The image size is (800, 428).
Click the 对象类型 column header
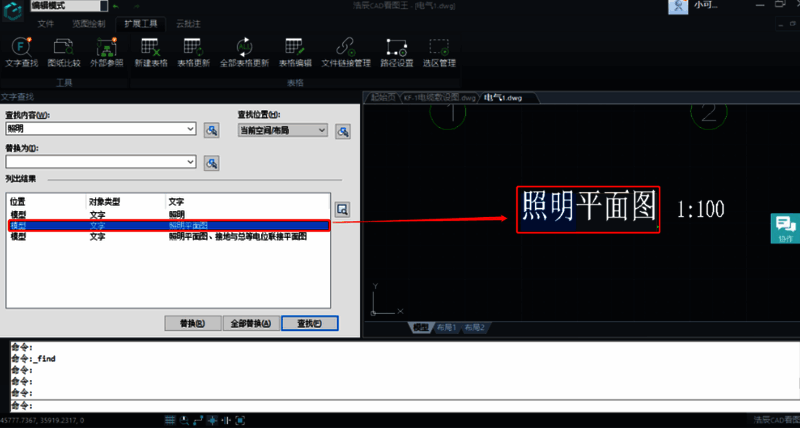pyautogui.click(x=105, y=203)
